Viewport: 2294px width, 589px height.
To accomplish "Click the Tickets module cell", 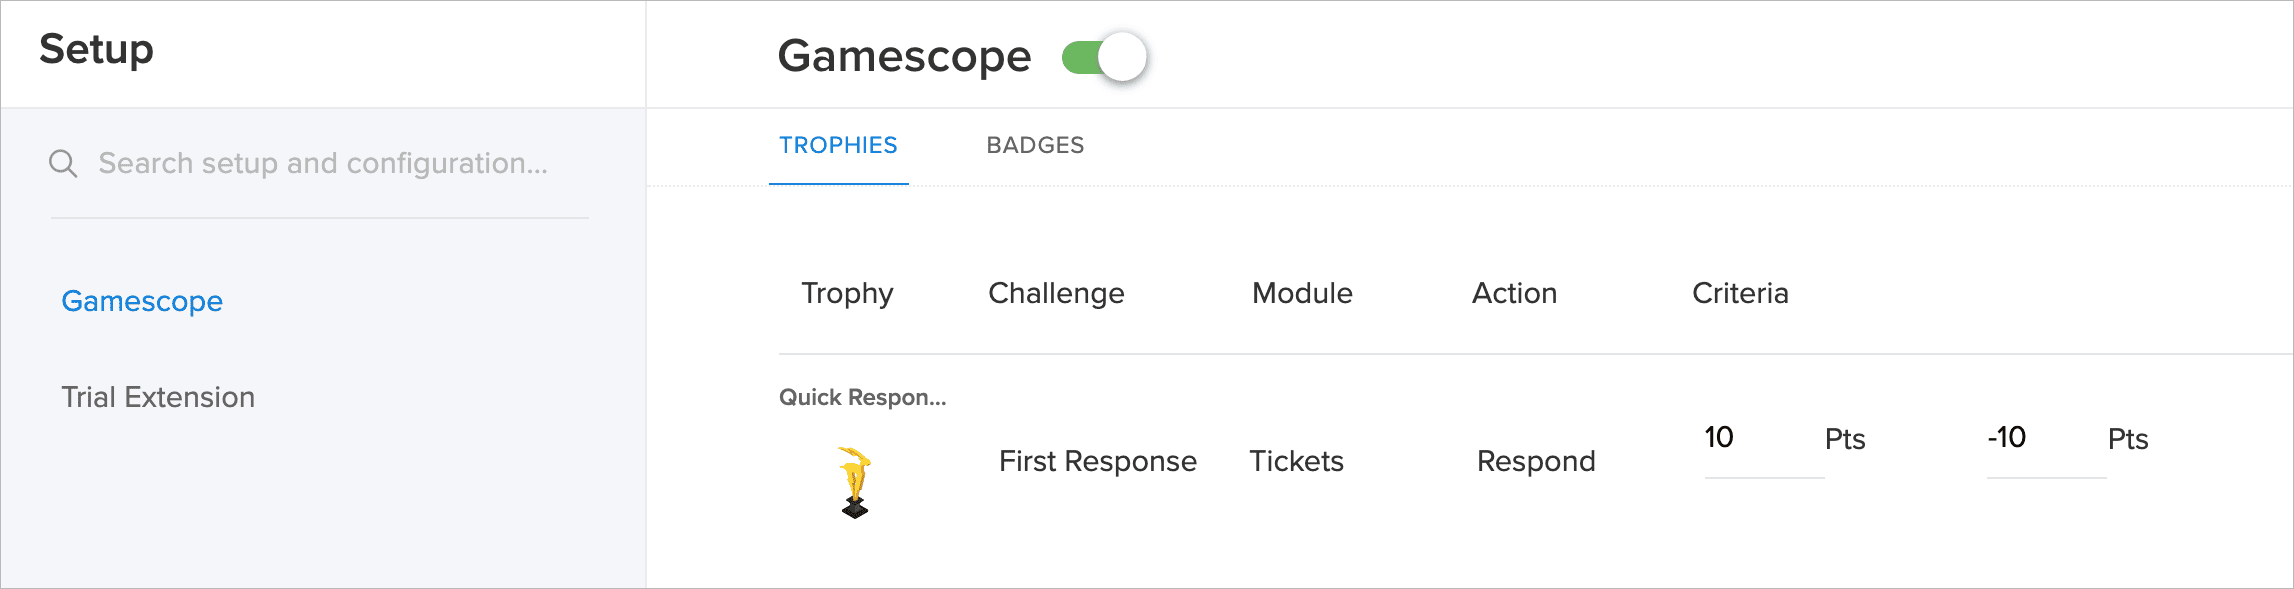I will [x=1296, y=461].
